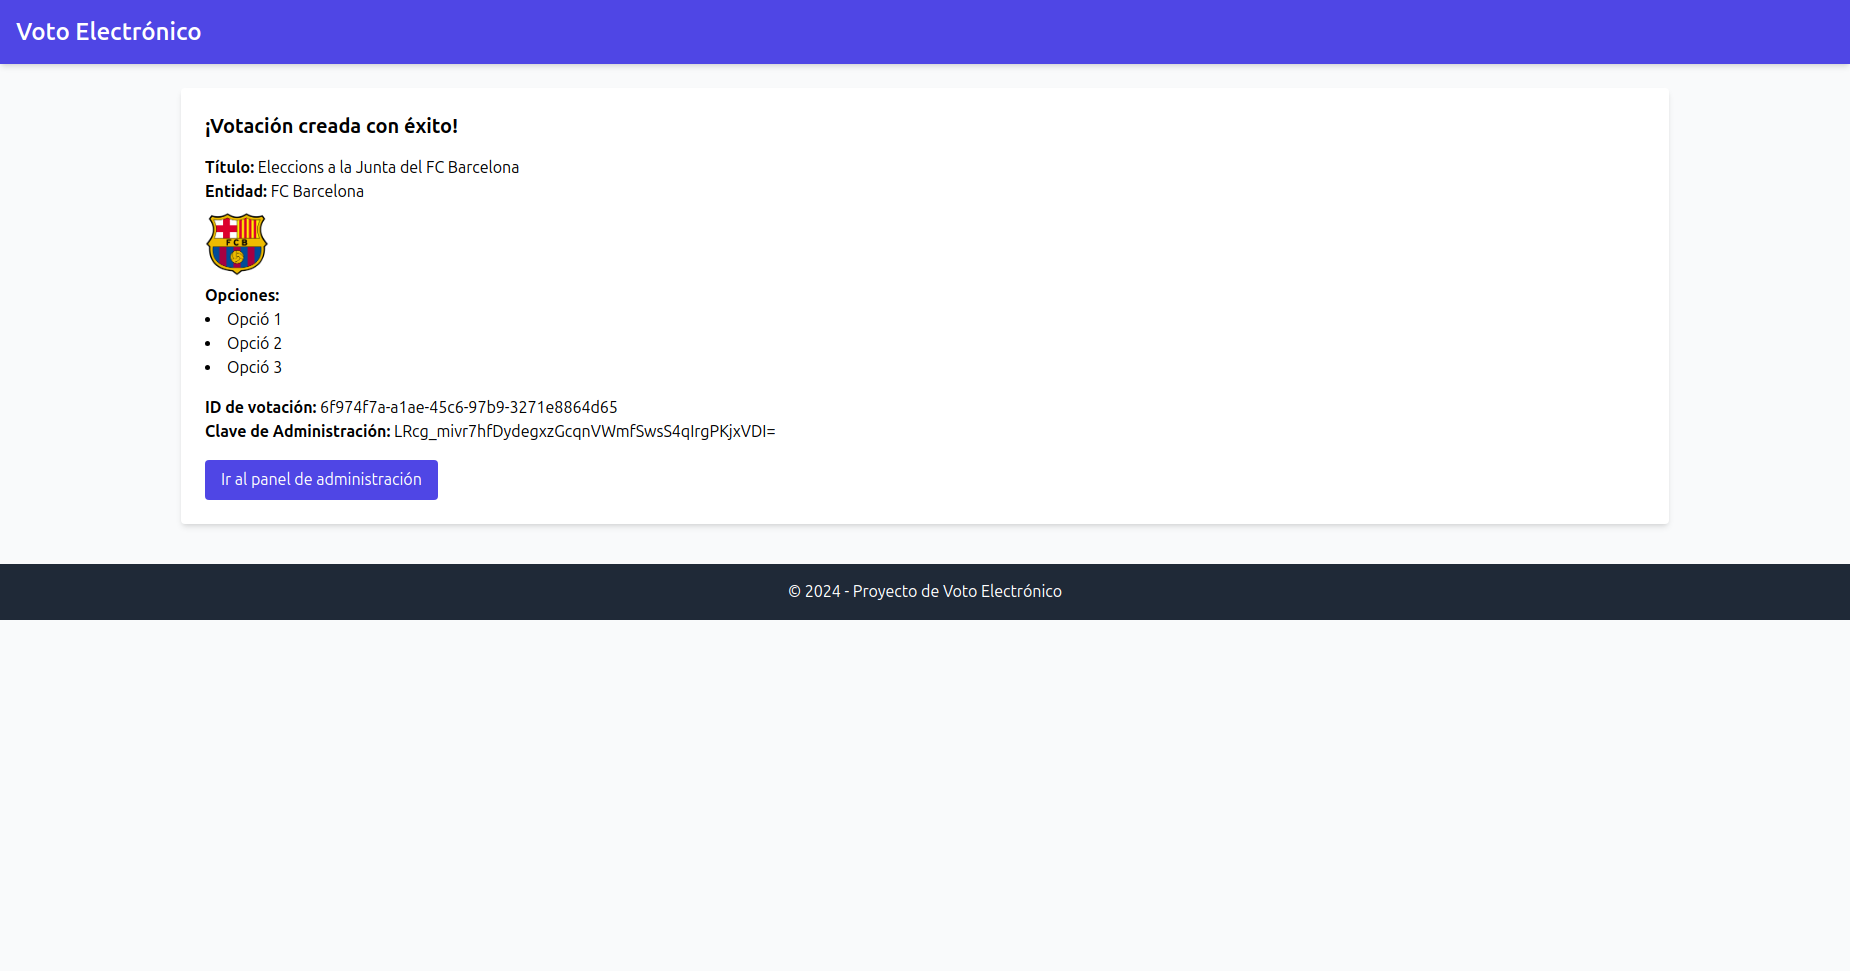Viewport: 1850px width, 971px height.
Task: Click the FC Barcelona crest image
Action: point(237,244)
